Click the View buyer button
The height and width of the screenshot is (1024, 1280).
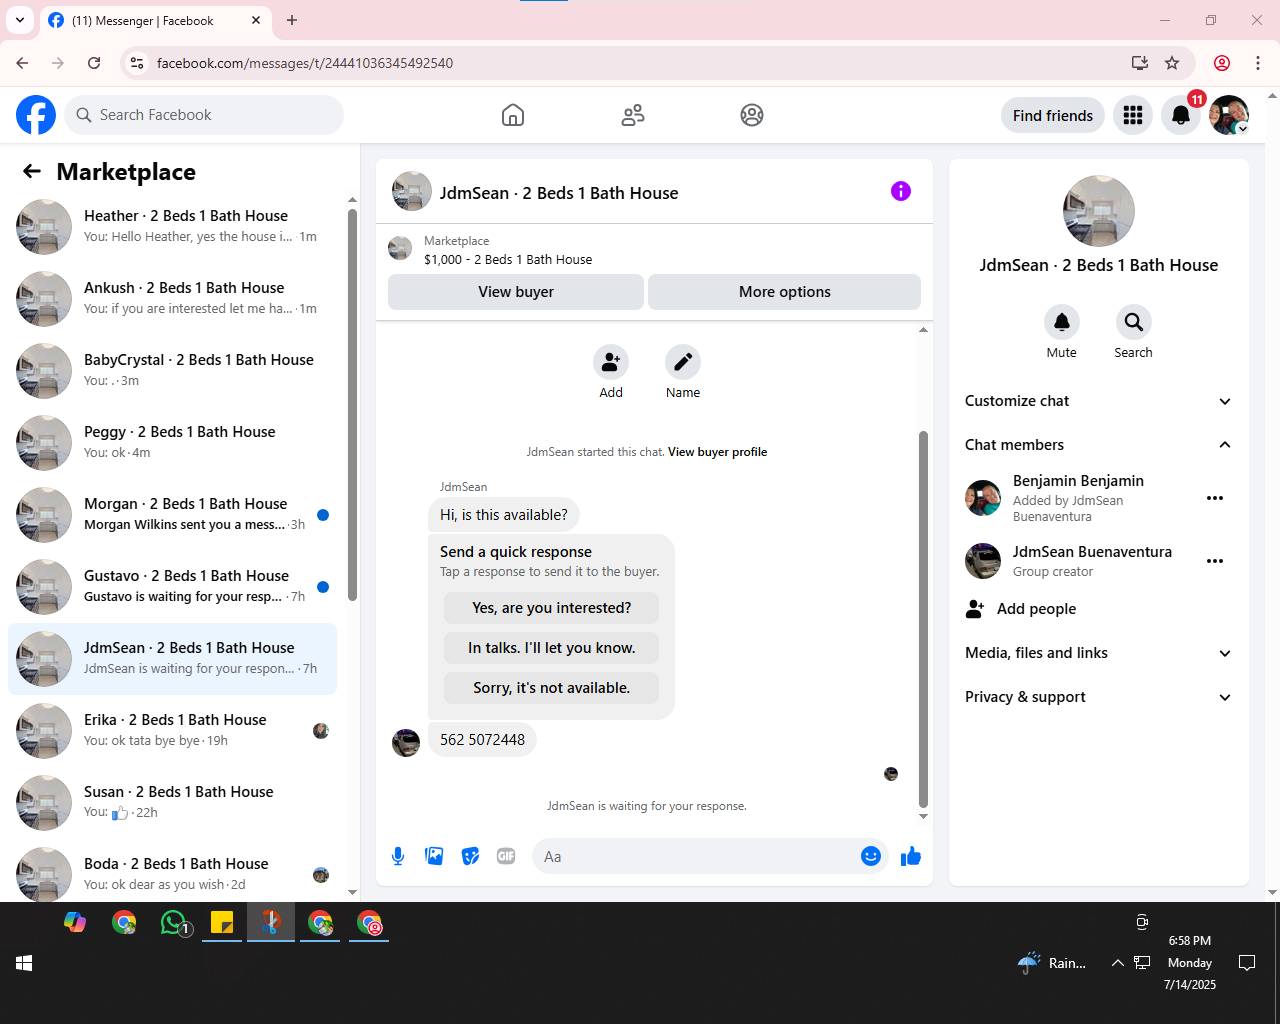click(516, 292)
